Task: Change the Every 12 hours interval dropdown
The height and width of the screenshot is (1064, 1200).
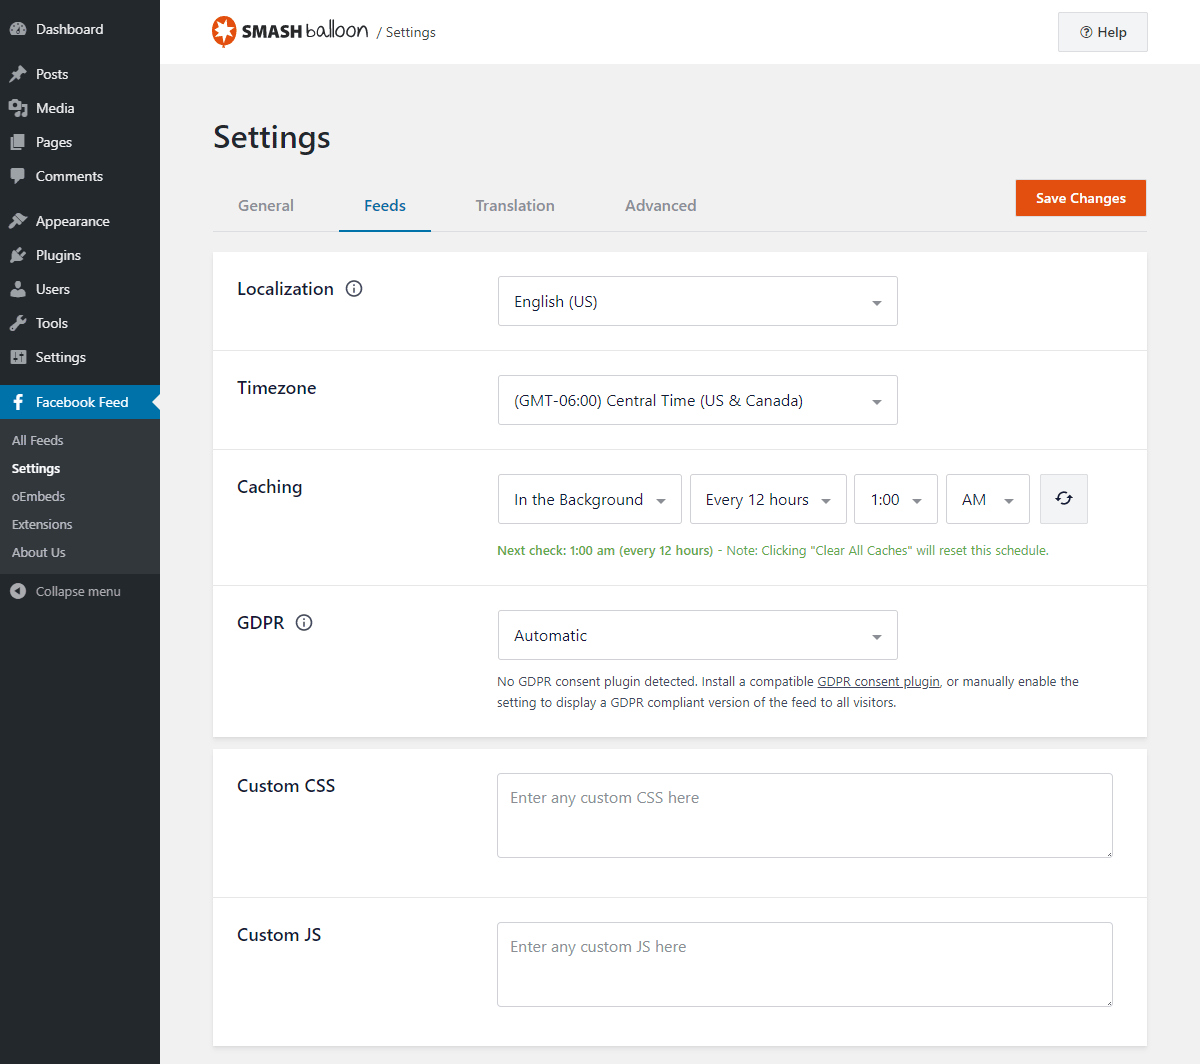Action: pyautogui.click(x=767, y=499)
